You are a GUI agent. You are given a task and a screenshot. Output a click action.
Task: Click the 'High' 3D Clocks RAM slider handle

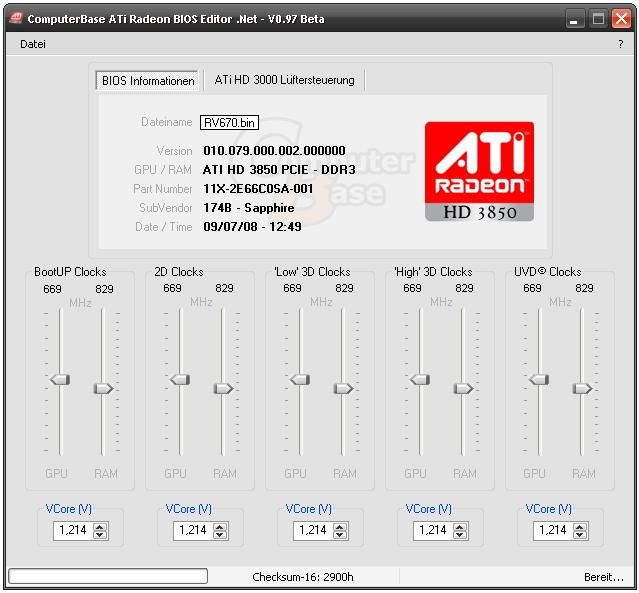[463, 388]
